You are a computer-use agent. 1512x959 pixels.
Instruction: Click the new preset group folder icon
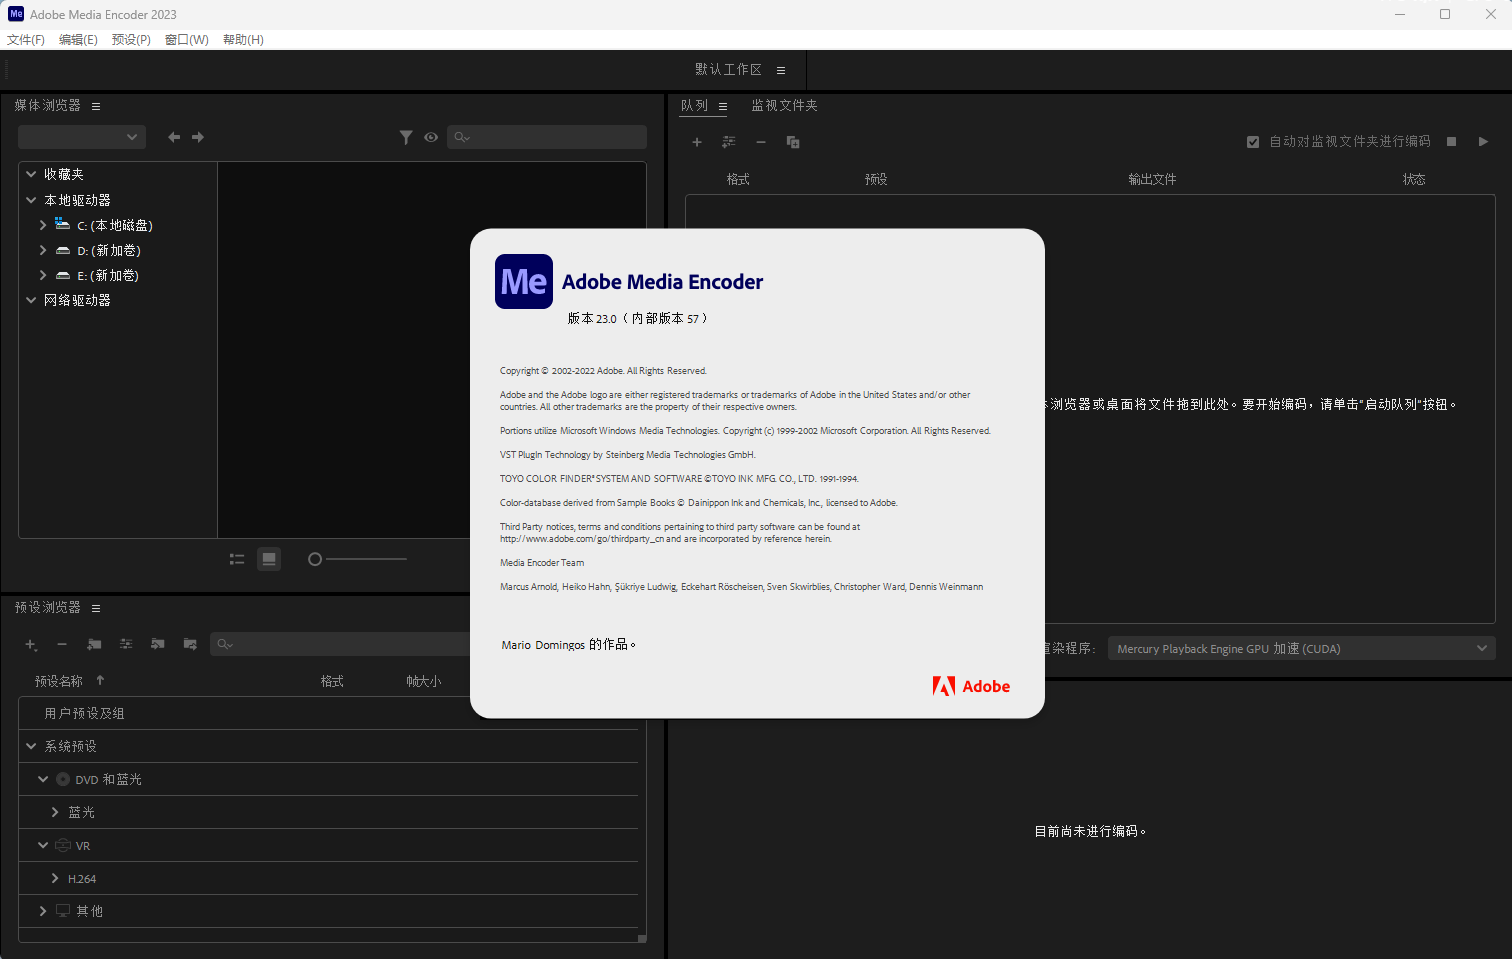pyautogui.click(x=94, y=645)
